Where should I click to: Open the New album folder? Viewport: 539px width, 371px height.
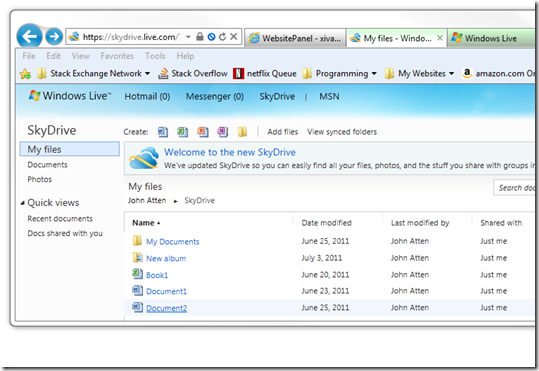pyautogui.click(x=166, y=259)
